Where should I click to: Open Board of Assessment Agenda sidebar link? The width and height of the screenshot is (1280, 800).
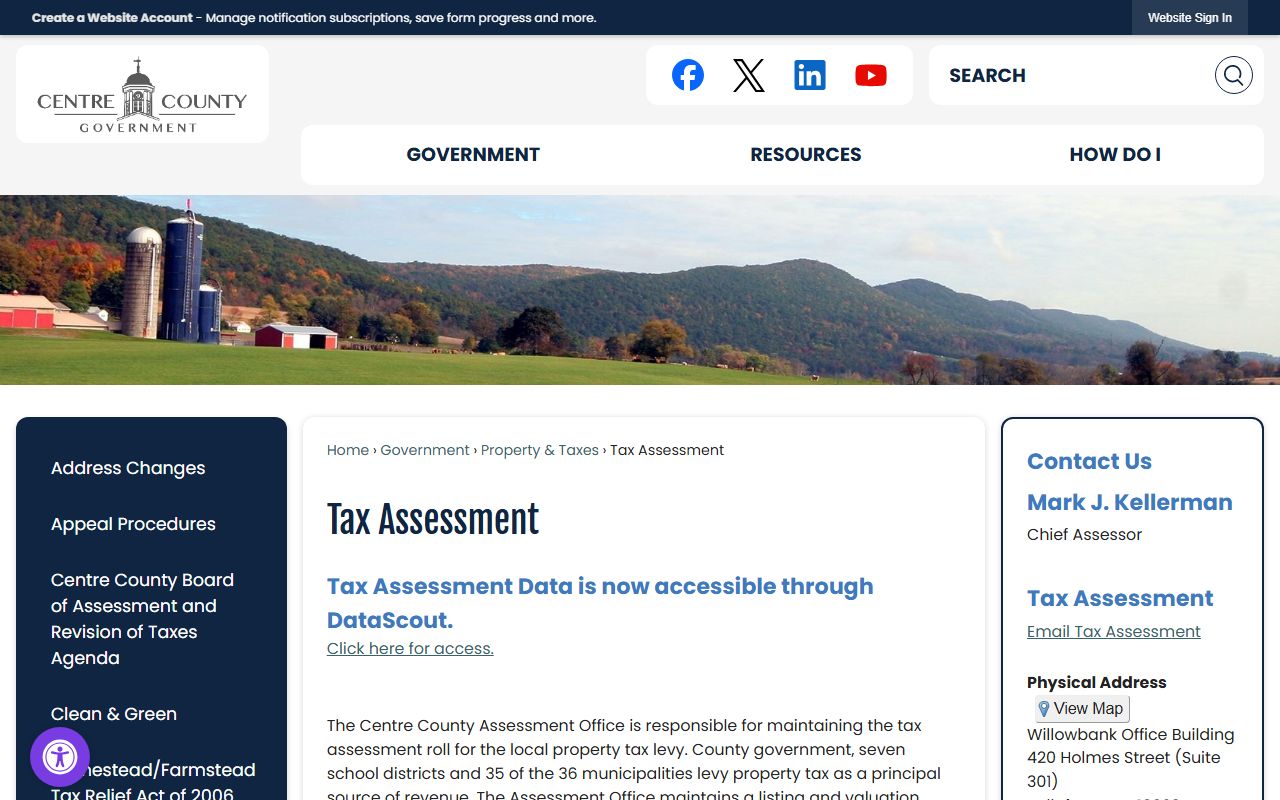(x=142, y=619)
